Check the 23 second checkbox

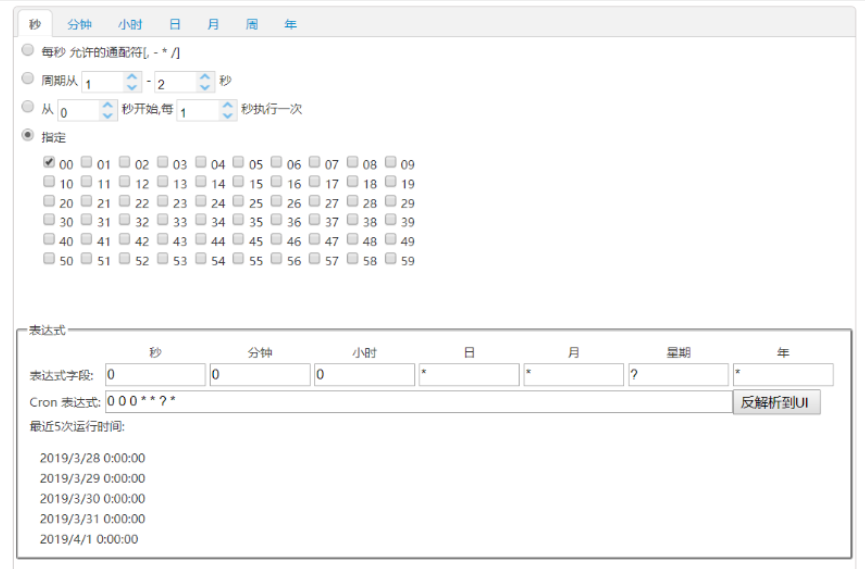point(163,200)
